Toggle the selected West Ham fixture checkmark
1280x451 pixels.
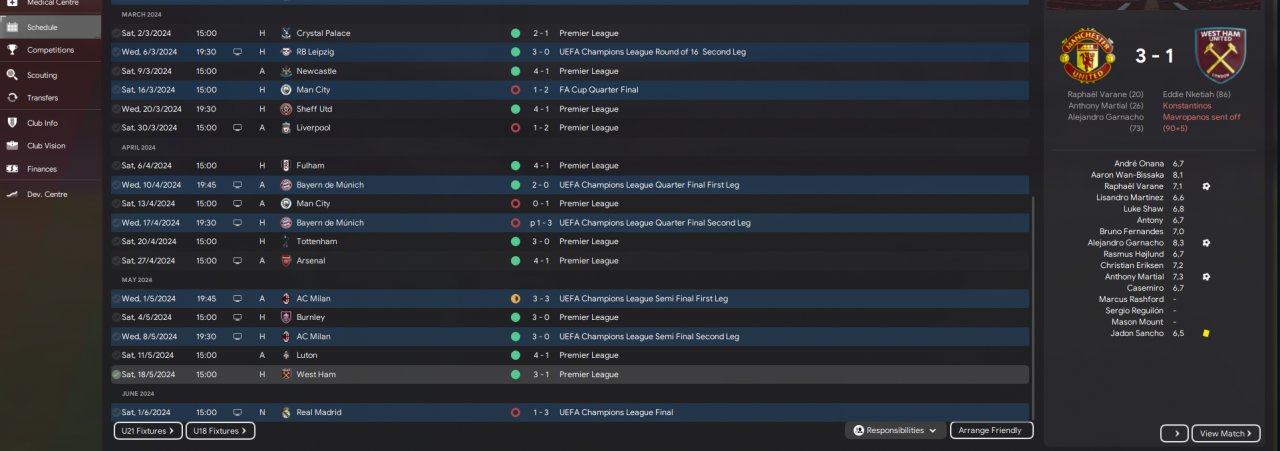click(x=116, y=374)
